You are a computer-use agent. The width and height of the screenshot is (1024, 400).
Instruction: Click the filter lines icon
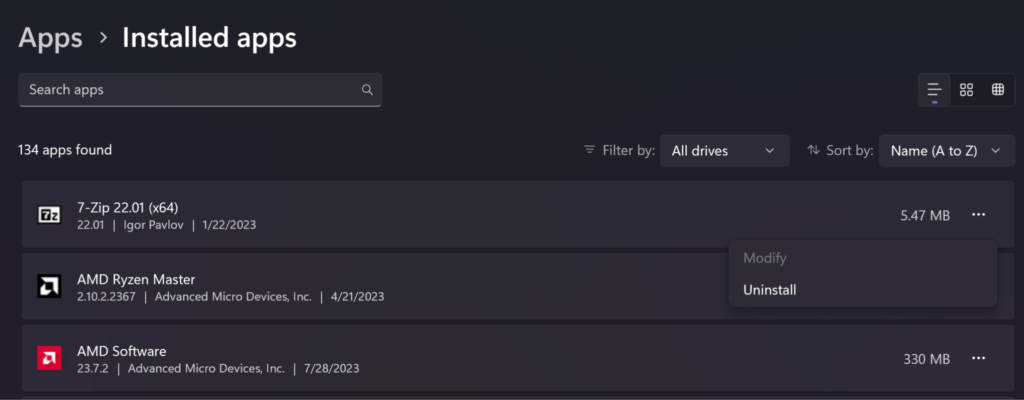[589, 151]
